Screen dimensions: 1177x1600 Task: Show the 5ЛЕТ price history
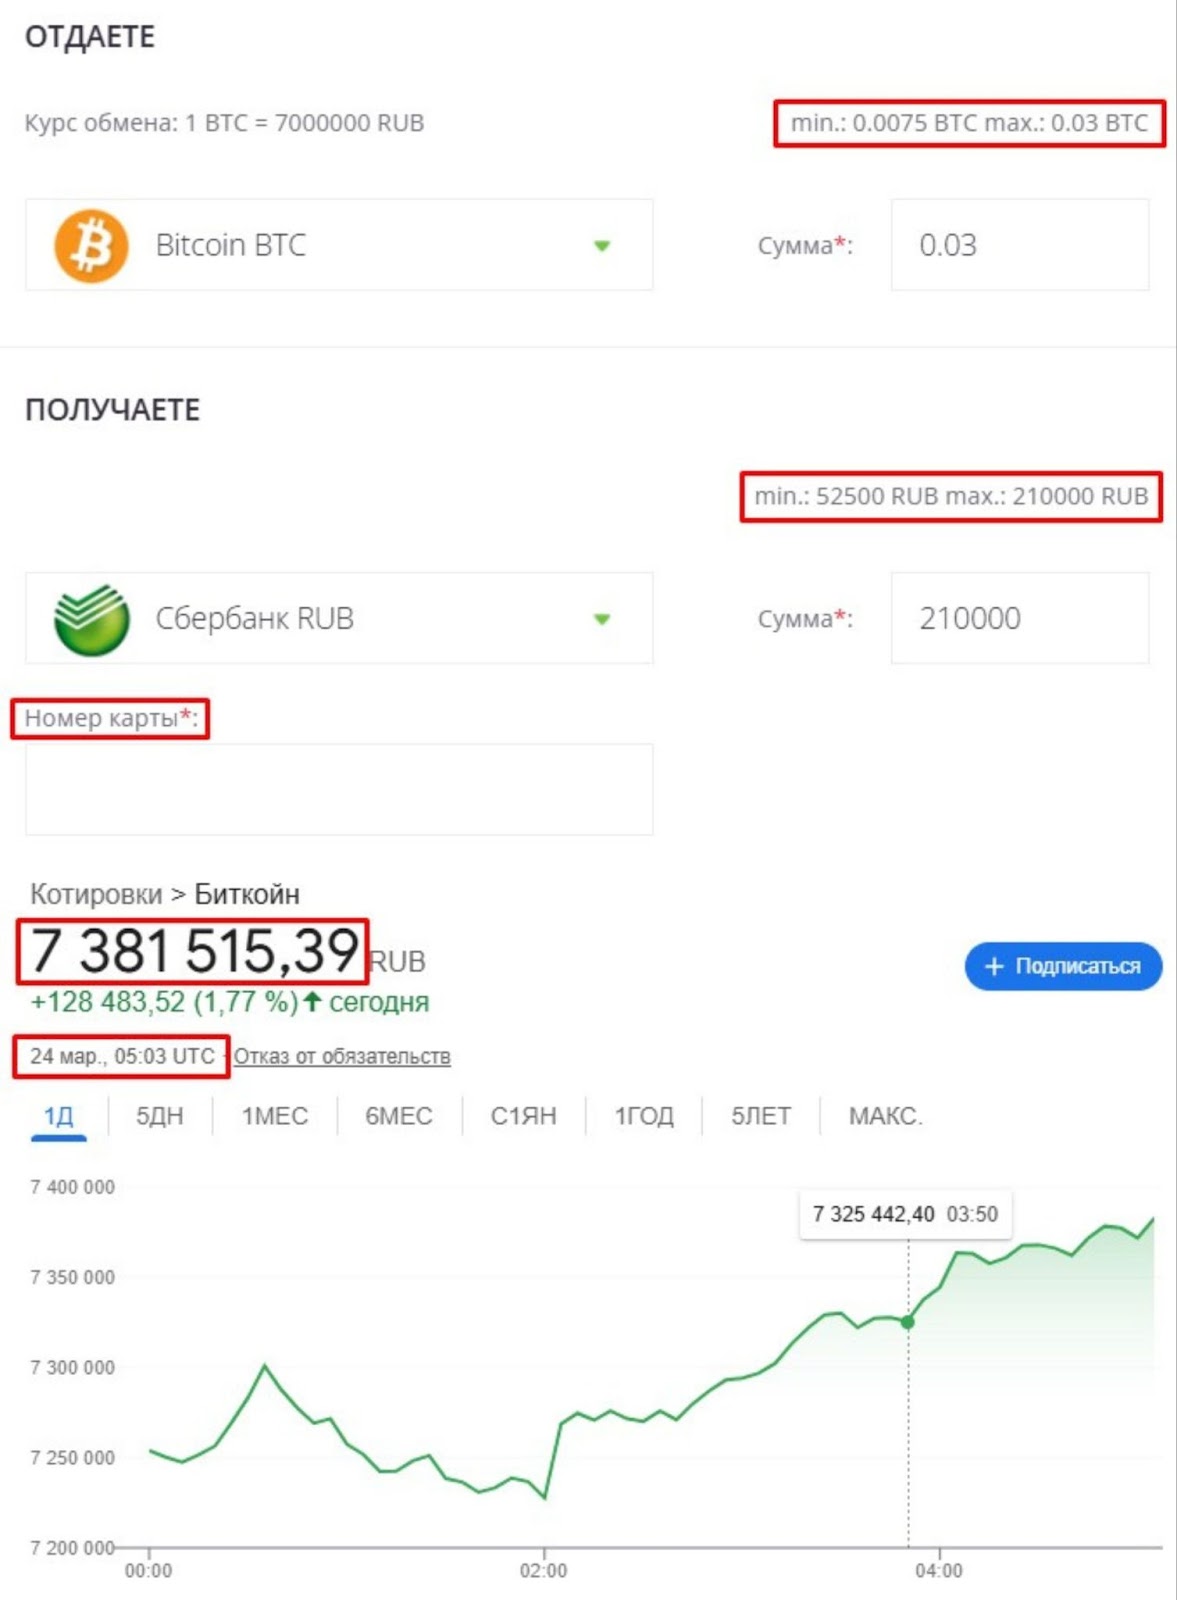coord(761,1116)
